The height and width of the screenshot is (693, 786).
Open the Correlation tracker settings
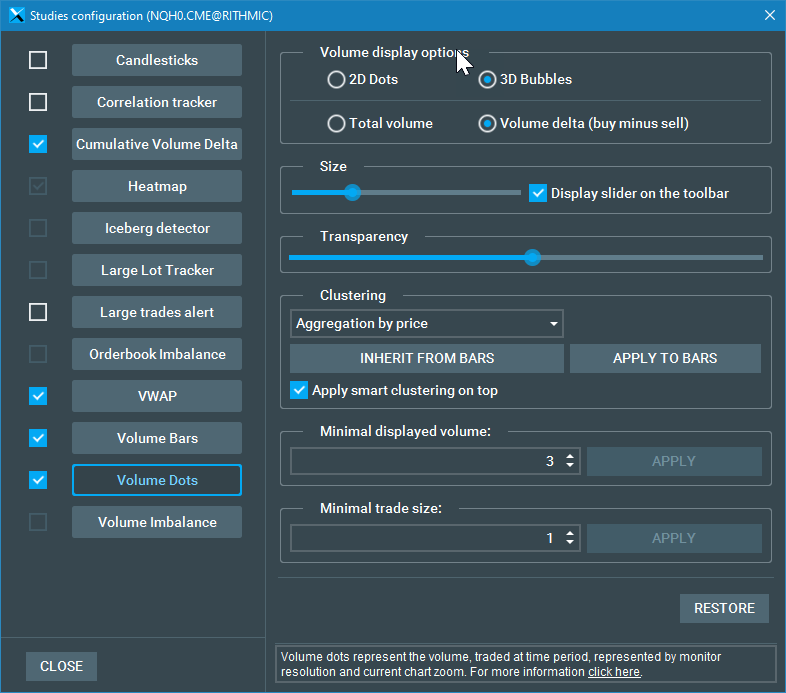point(157,102)
